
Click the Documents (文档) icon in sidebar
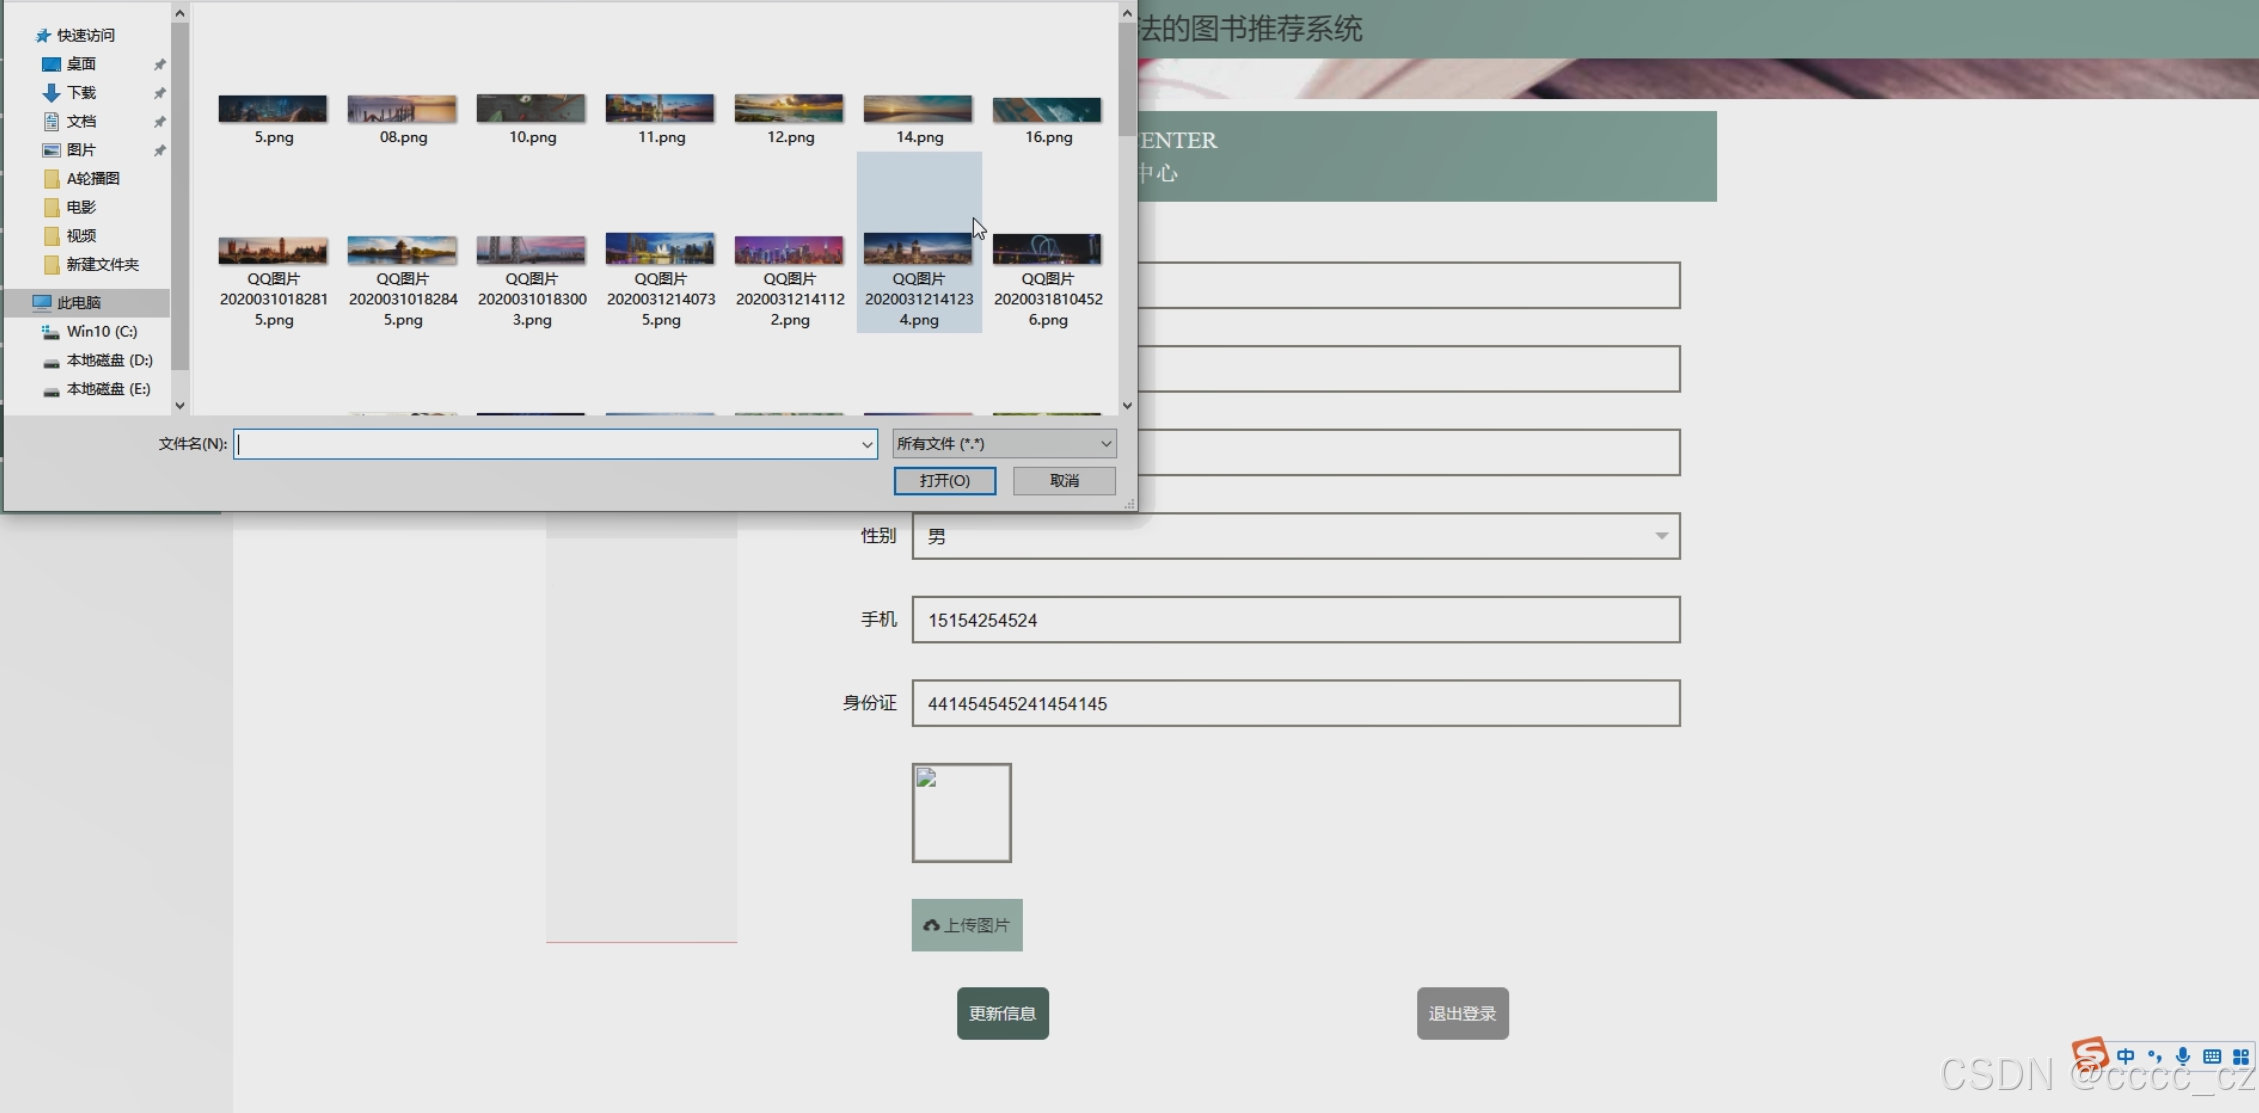(51, 121)
